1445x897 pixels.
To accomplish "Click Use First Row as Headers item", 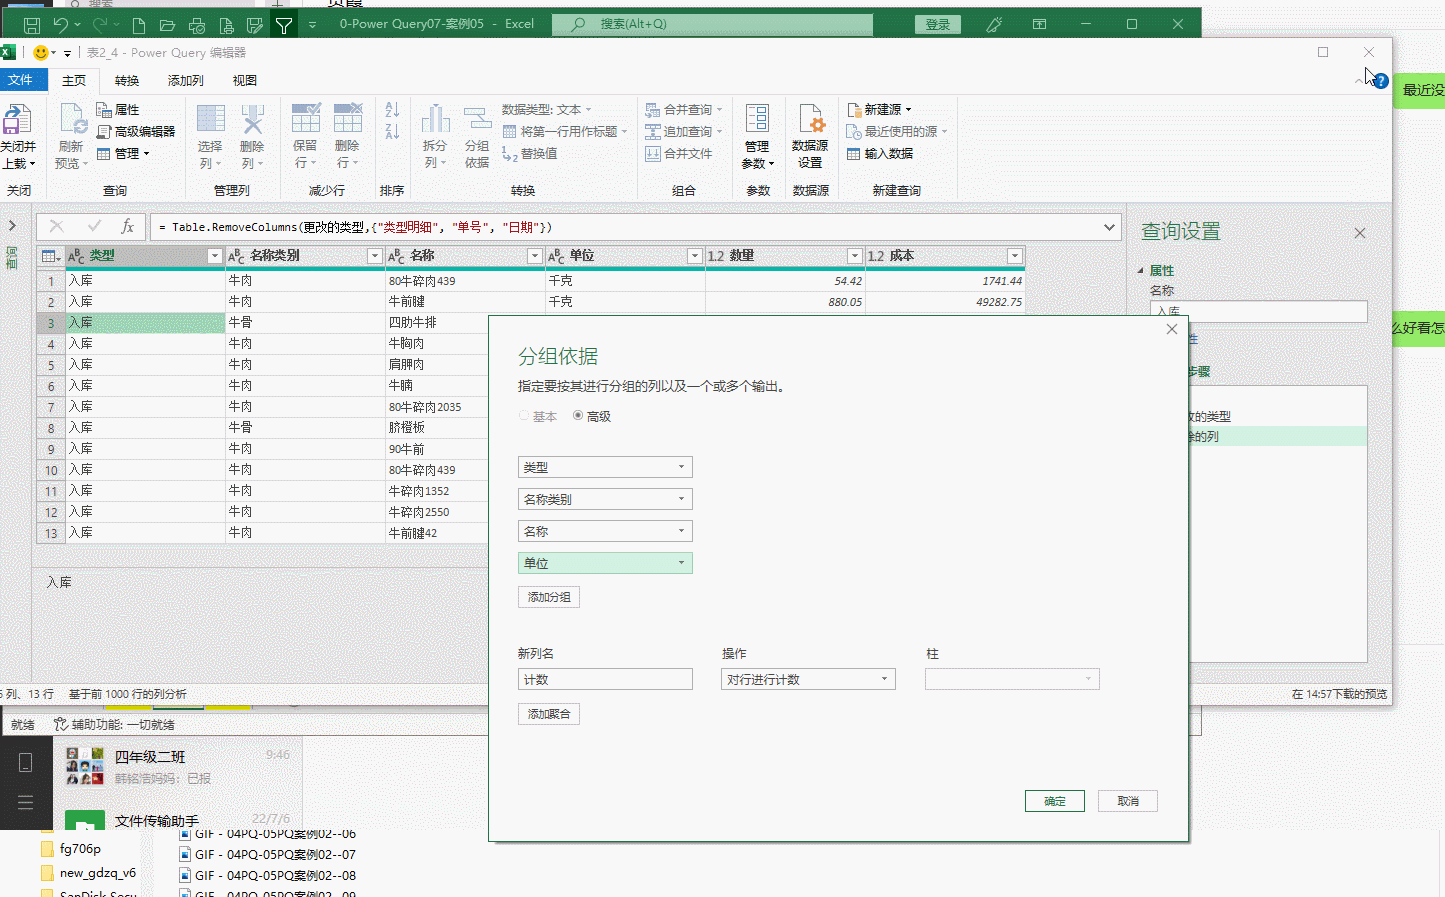I will point(565,132).
